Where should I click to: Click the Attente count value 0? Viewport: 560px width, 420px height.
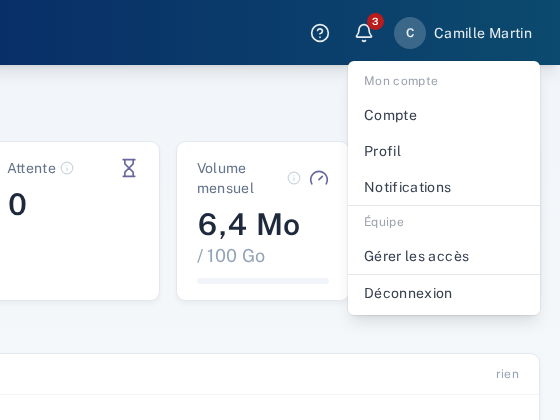pyautogui.click(x=18, y=204)
